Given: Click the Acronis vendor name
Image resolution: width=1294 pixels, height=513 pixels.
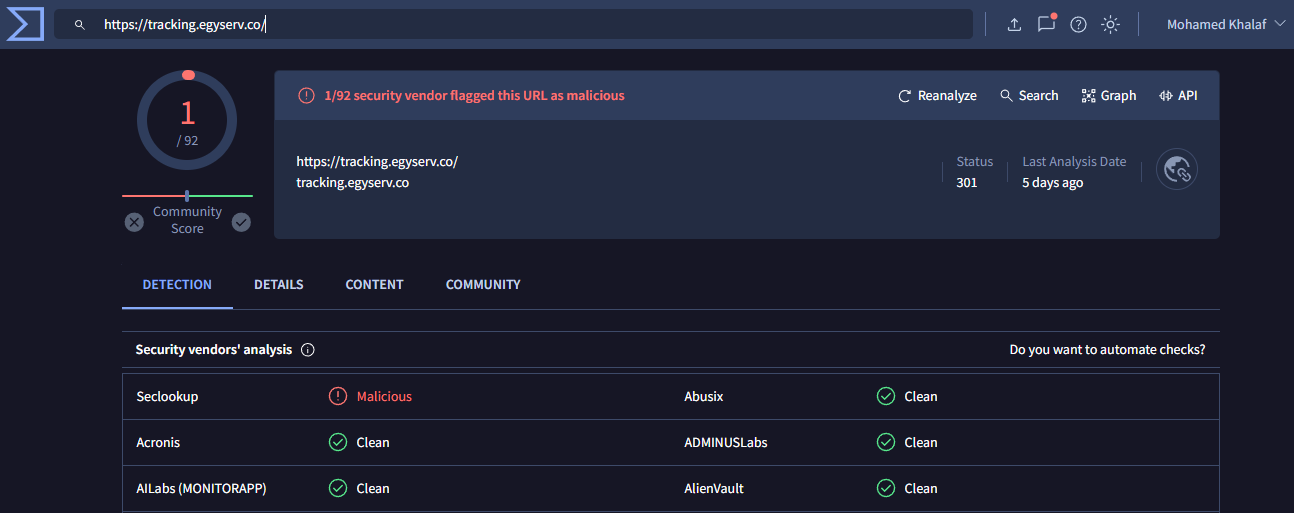Looking at the screenshot, I should pos(158,442).
